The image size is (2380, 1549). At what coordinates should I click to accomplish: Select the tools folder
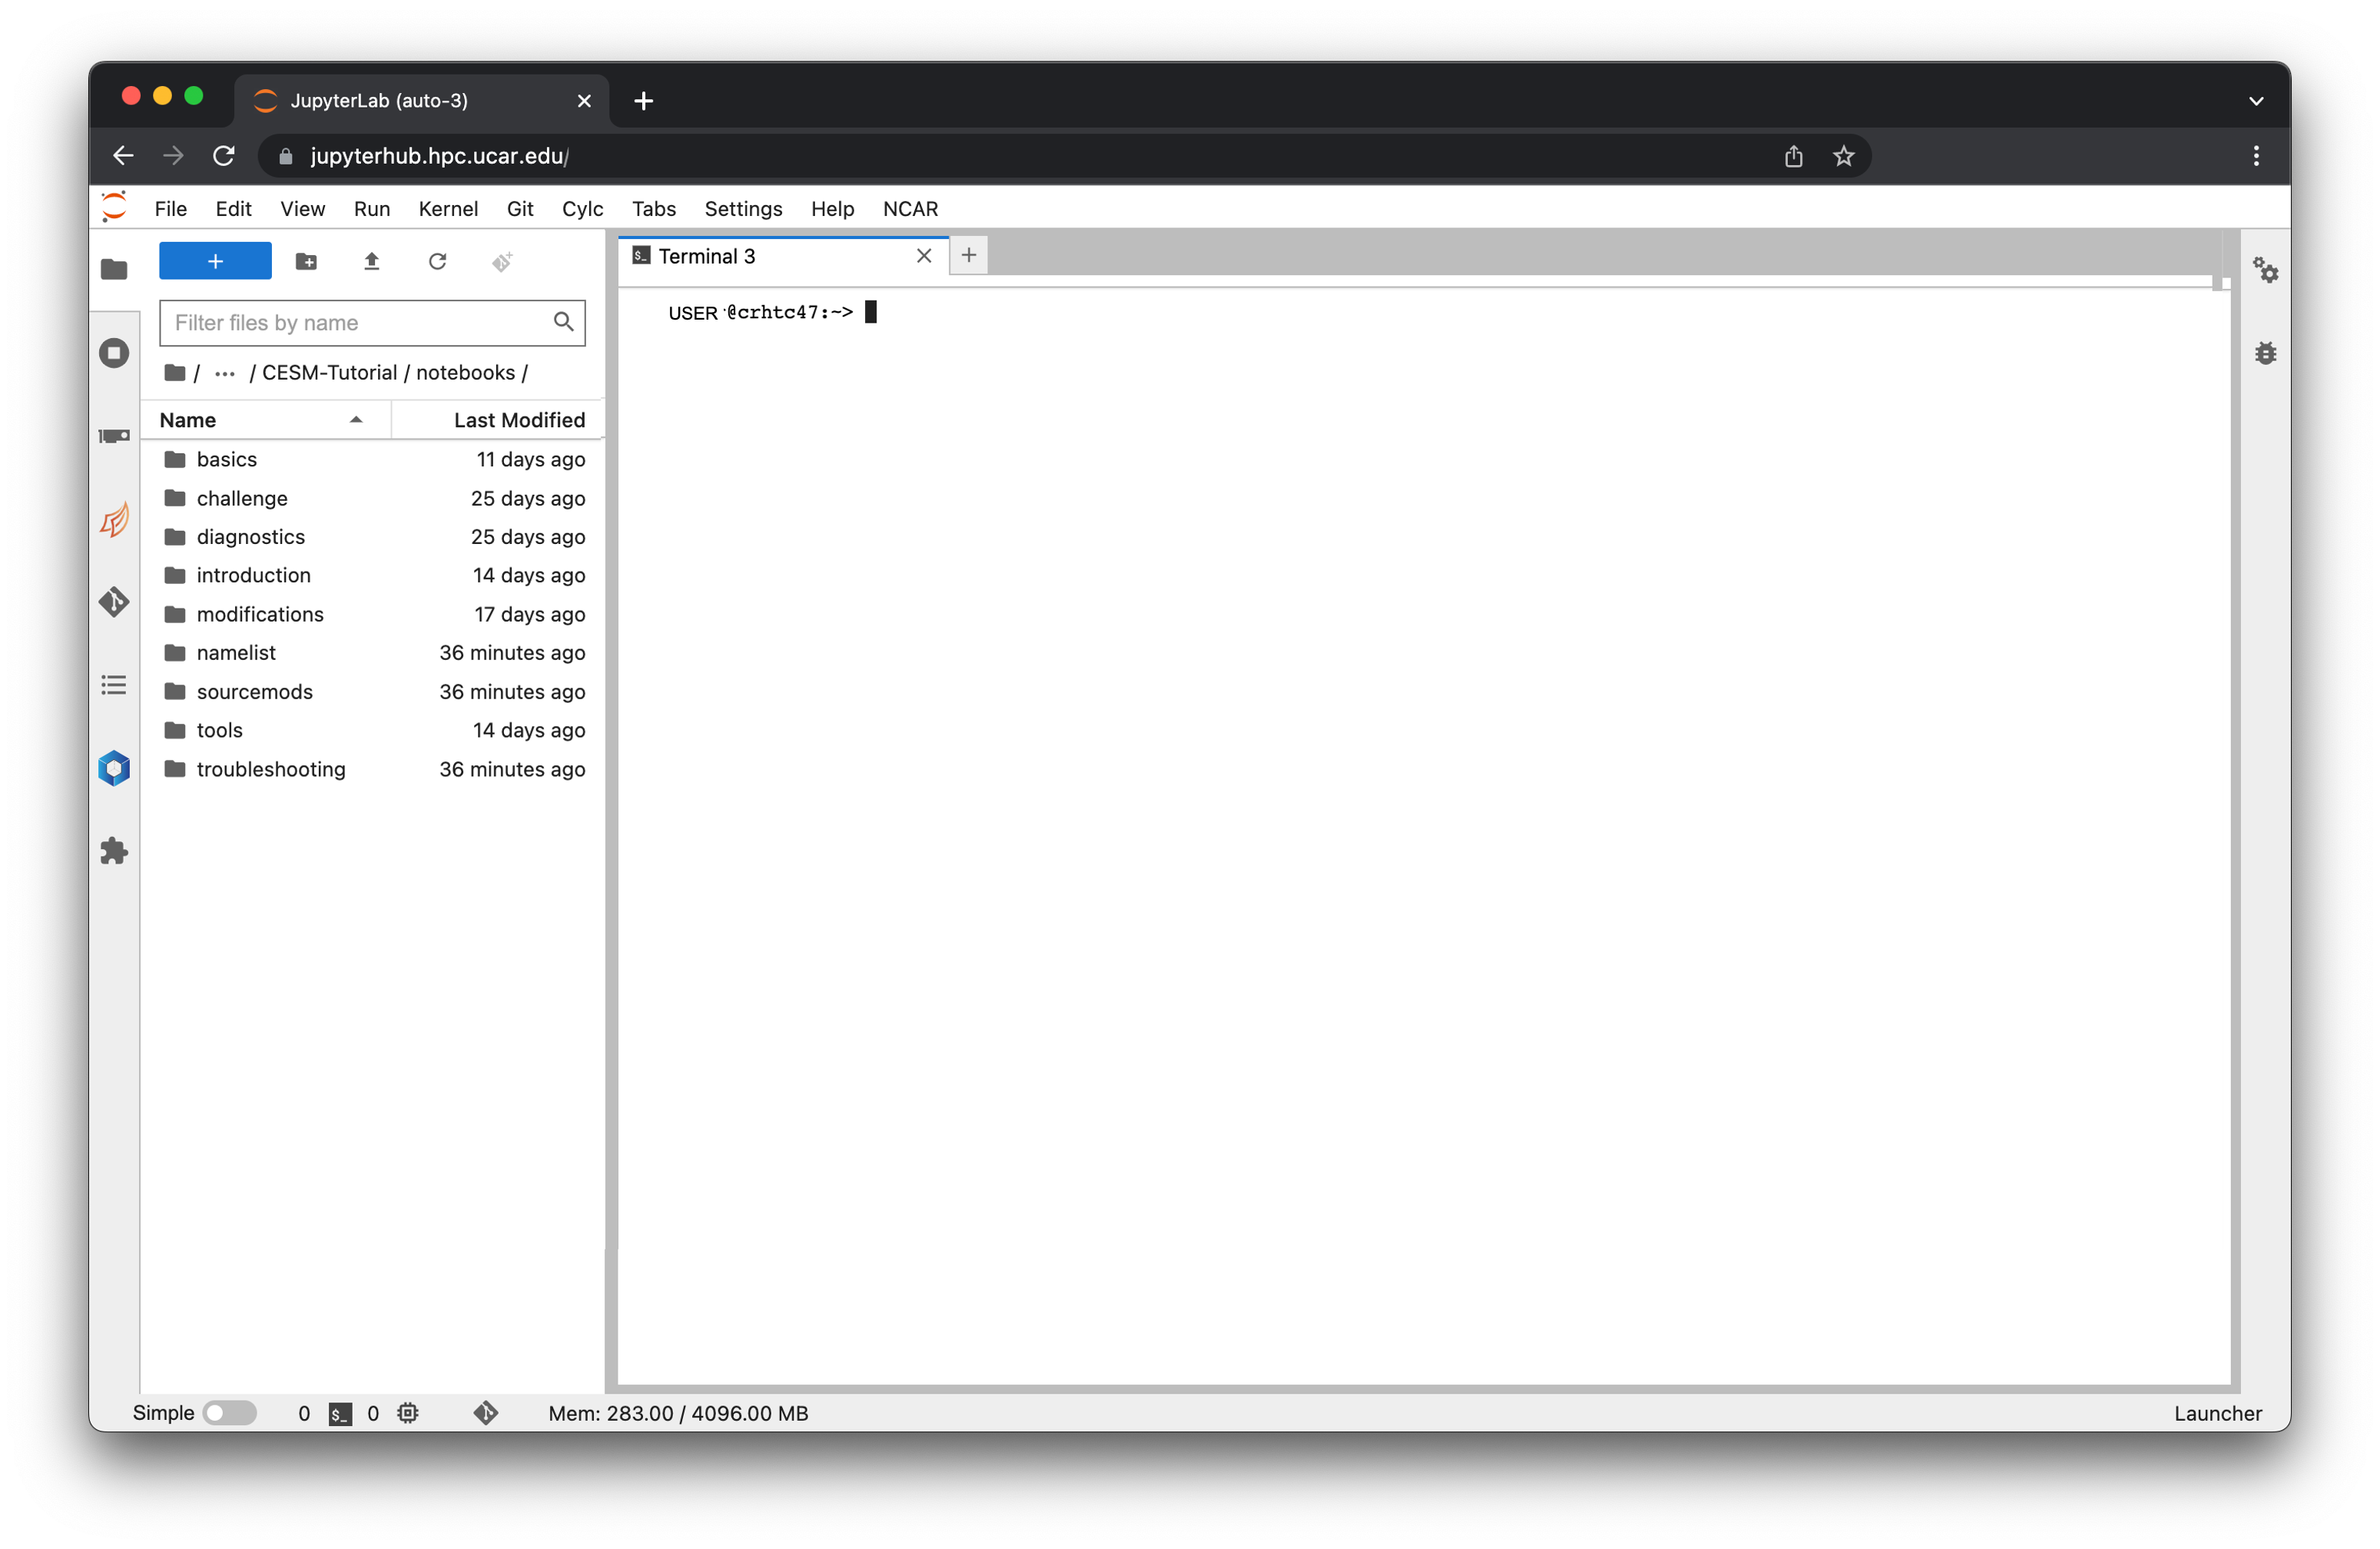372,730
